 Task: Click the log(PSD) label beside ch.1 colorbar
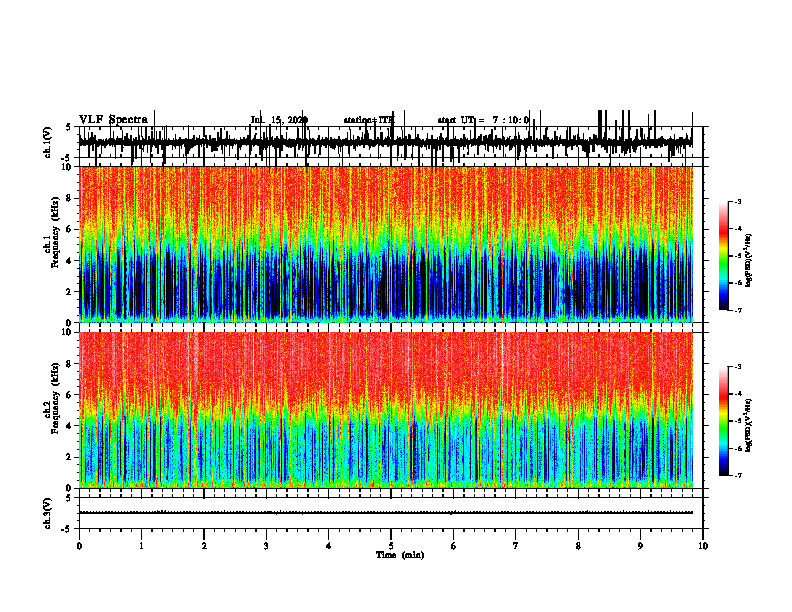coord(749,261)
